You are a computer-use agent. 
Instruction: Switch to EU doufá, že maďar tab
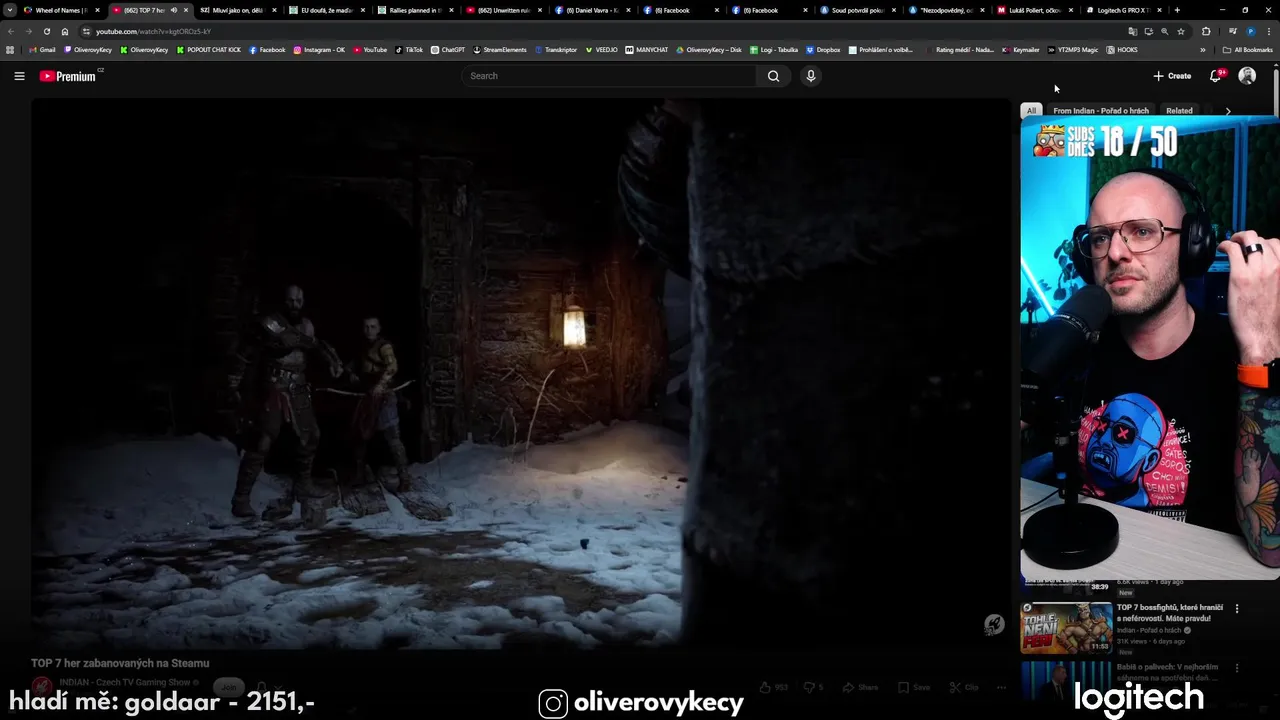325,10
